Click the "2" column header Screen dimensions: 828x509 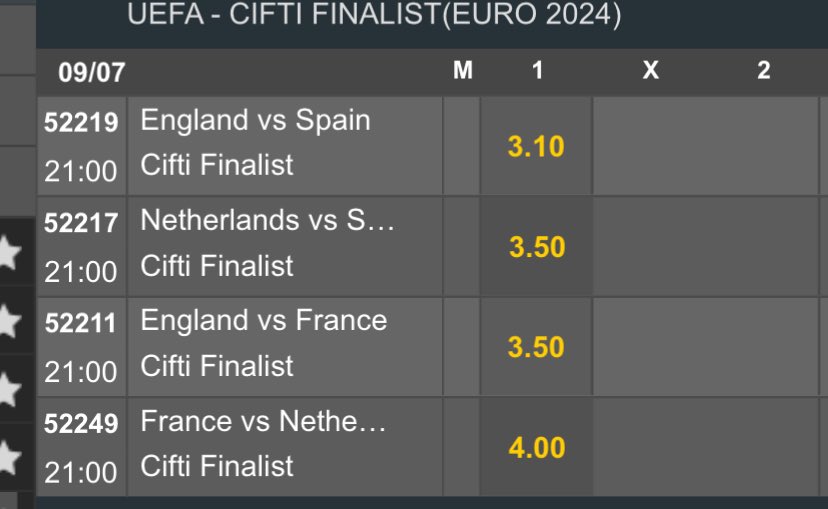[764, 72]
